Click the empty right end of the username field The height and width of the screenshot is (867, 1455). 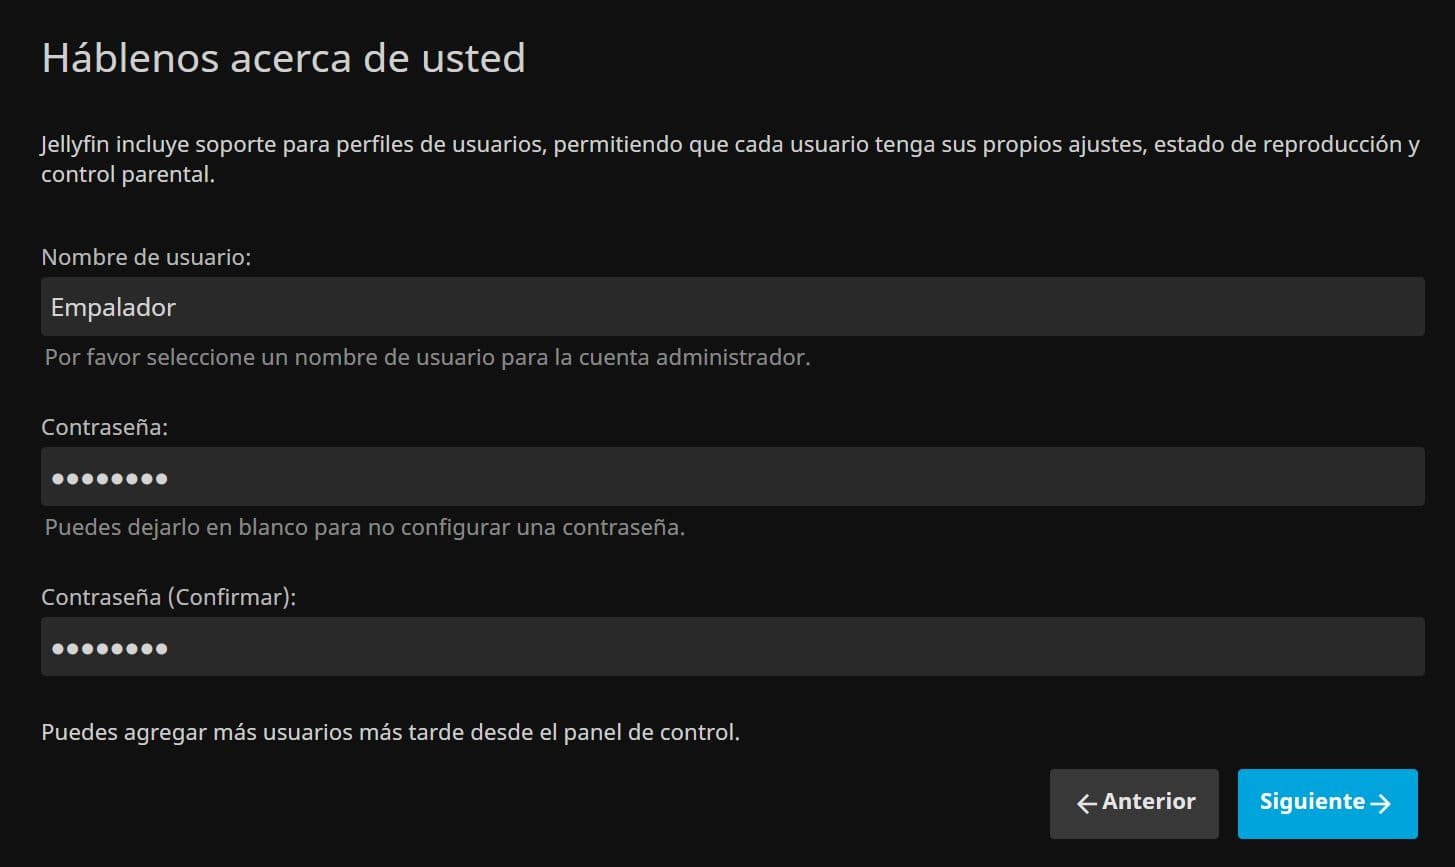(1350, 307)
